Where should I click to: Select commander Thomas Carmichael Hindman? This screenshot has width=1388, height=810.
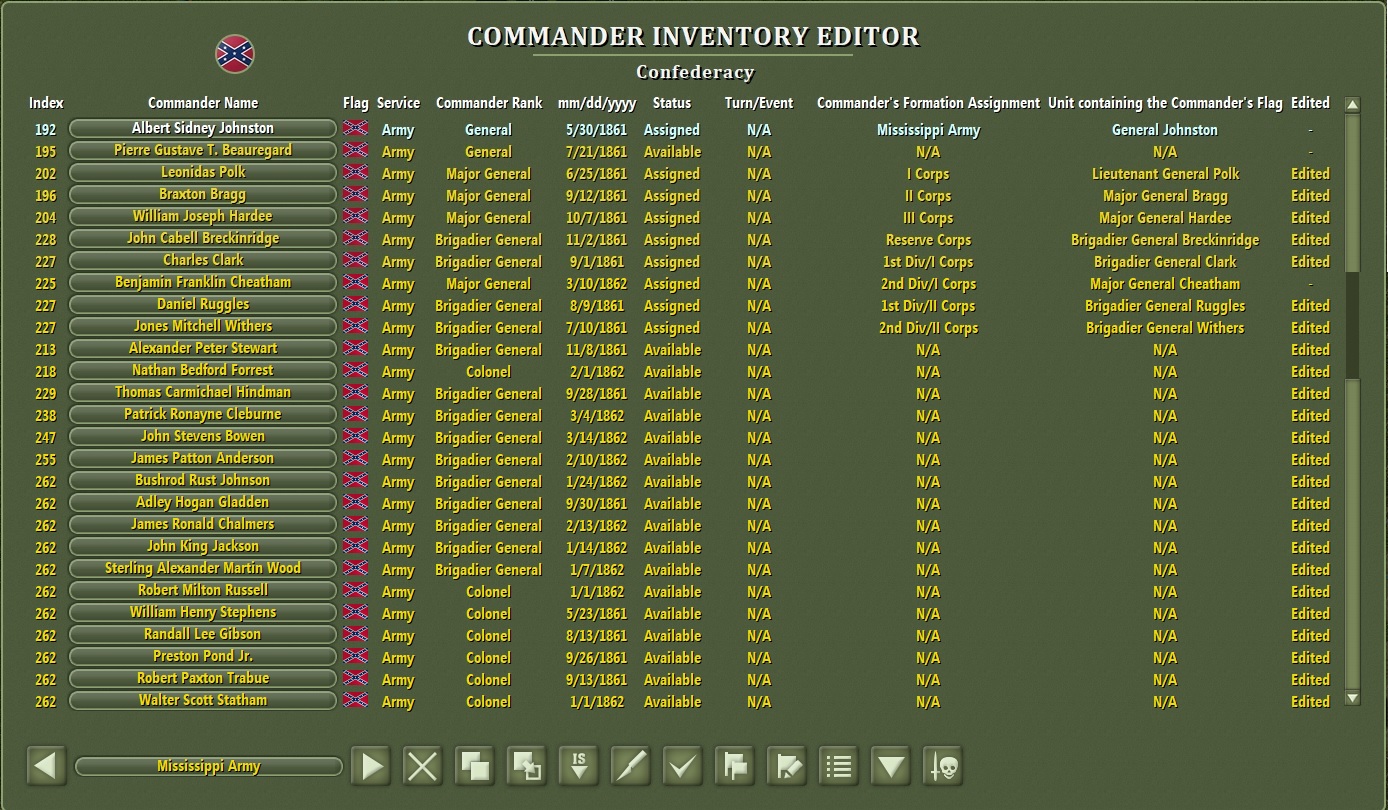203,392
